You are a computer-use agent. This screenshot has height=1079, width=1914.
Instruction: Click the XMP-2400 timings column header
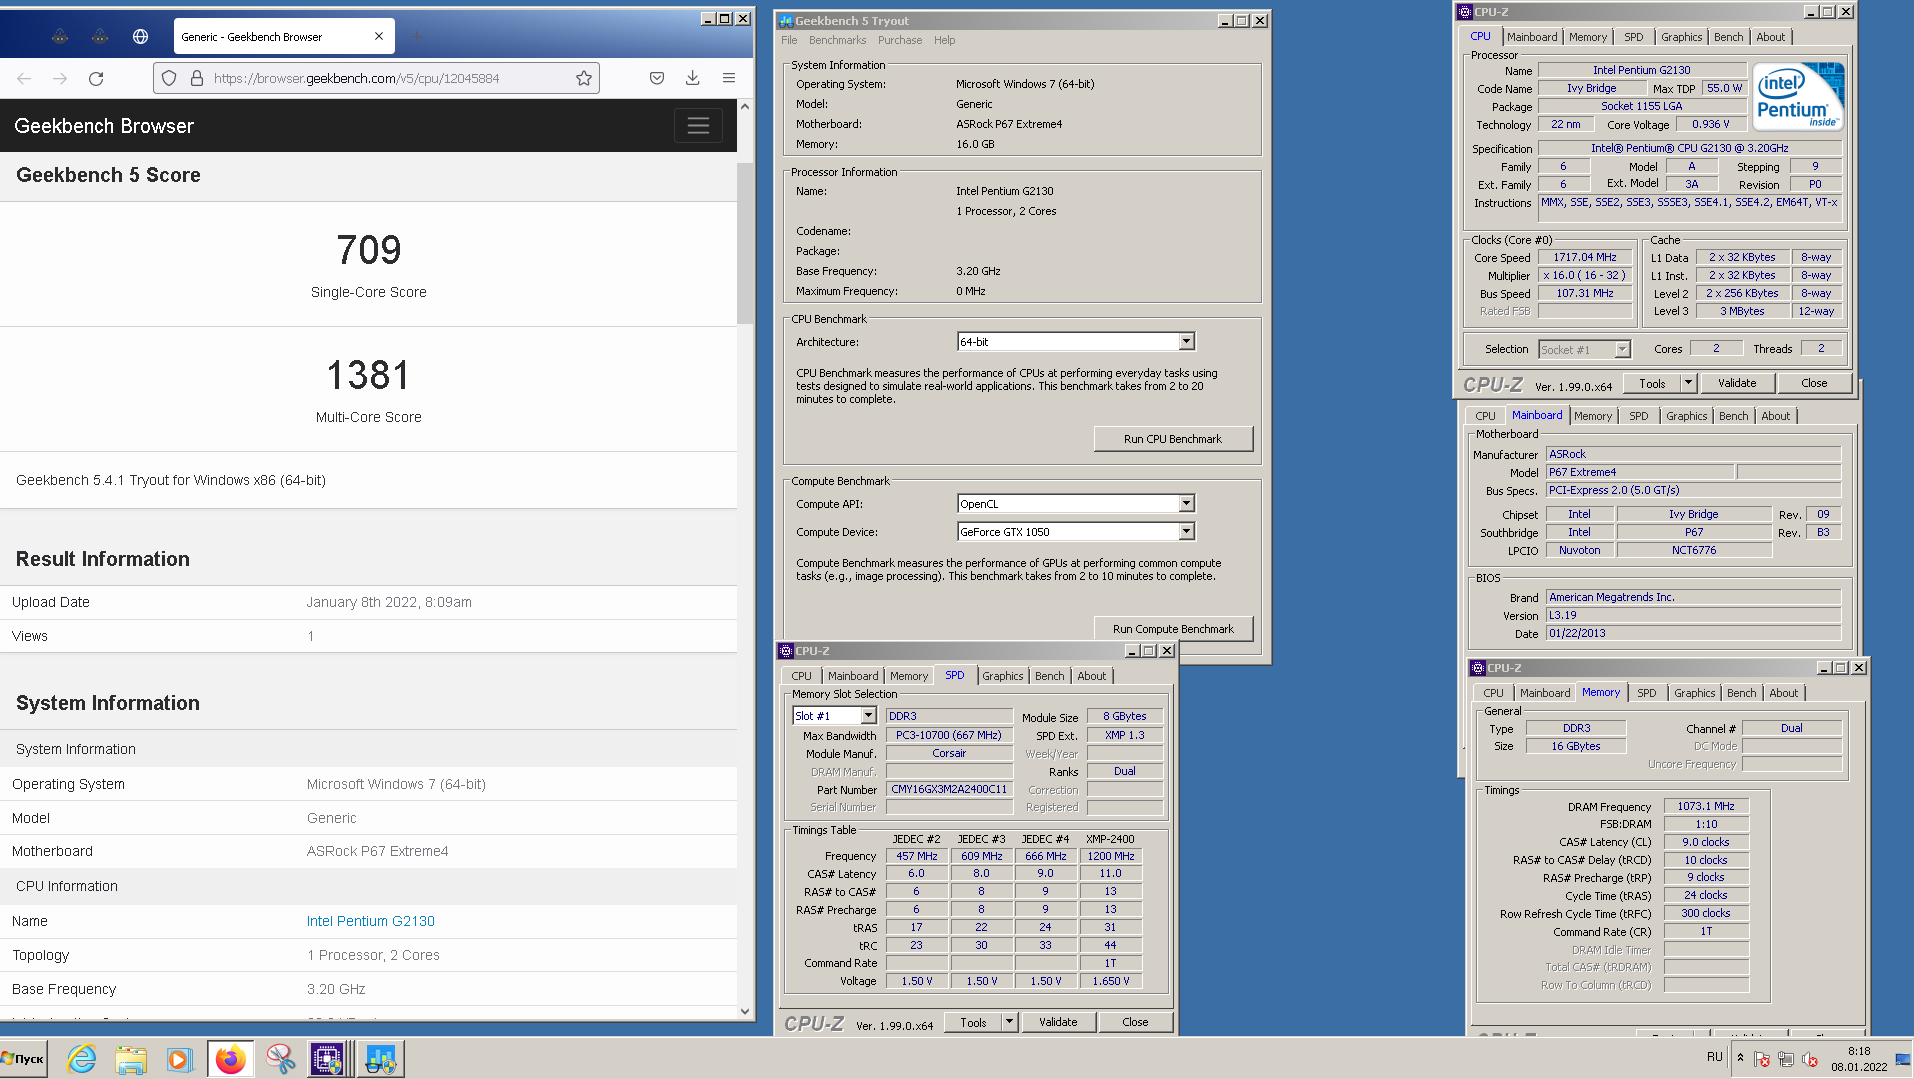pyautogui.click(x=1110, y=839)
